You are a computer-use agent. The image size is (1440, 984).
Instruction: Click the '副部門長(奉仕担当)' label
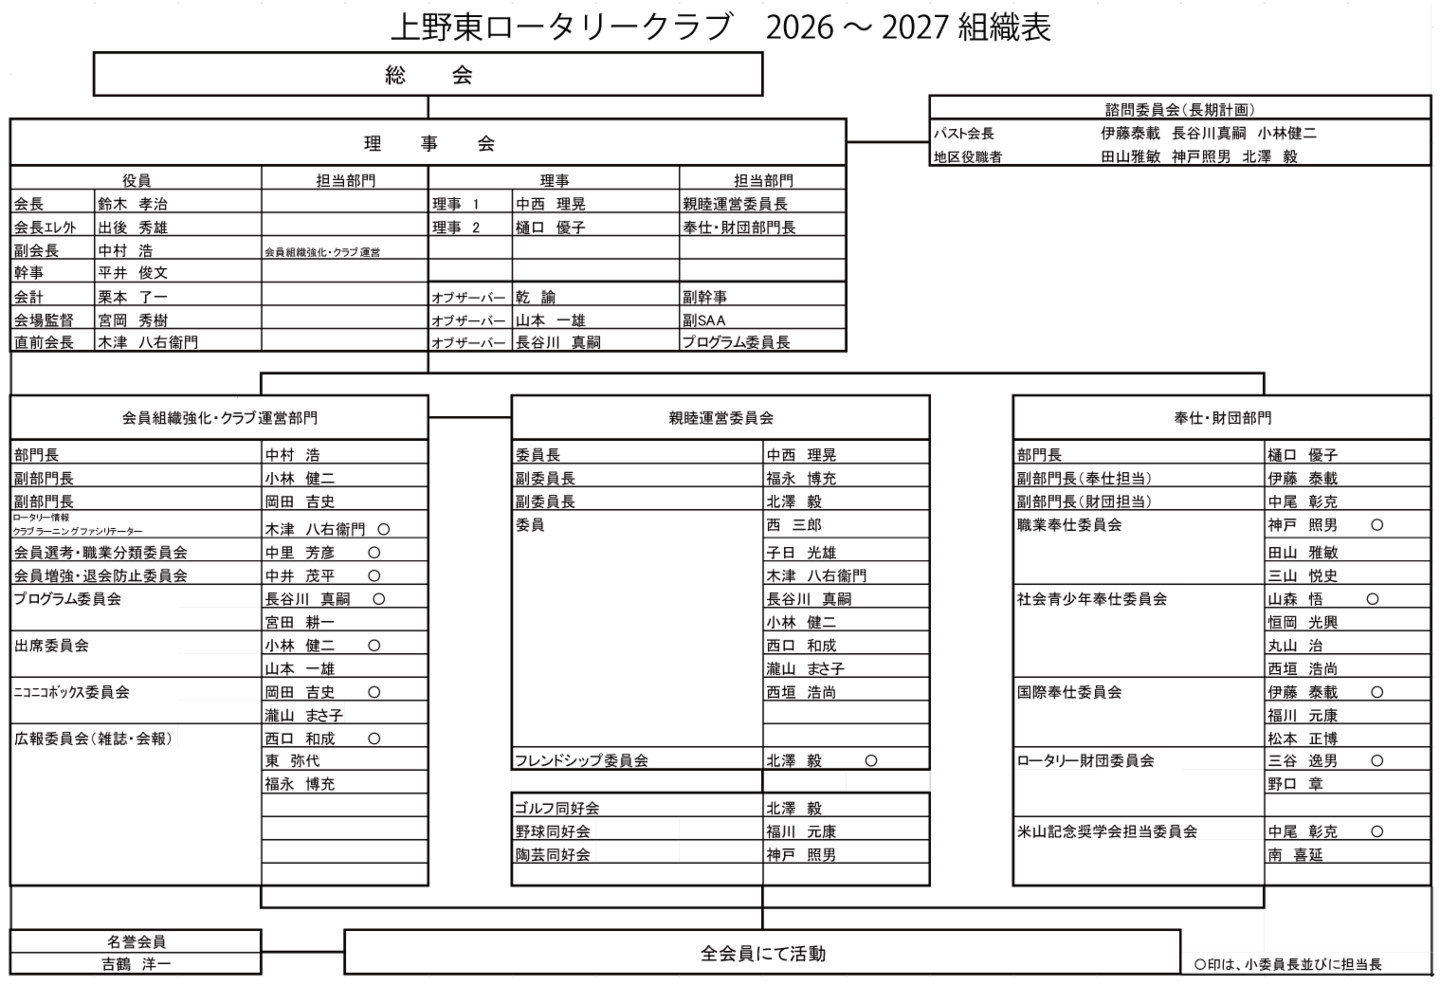point(1084,478)
